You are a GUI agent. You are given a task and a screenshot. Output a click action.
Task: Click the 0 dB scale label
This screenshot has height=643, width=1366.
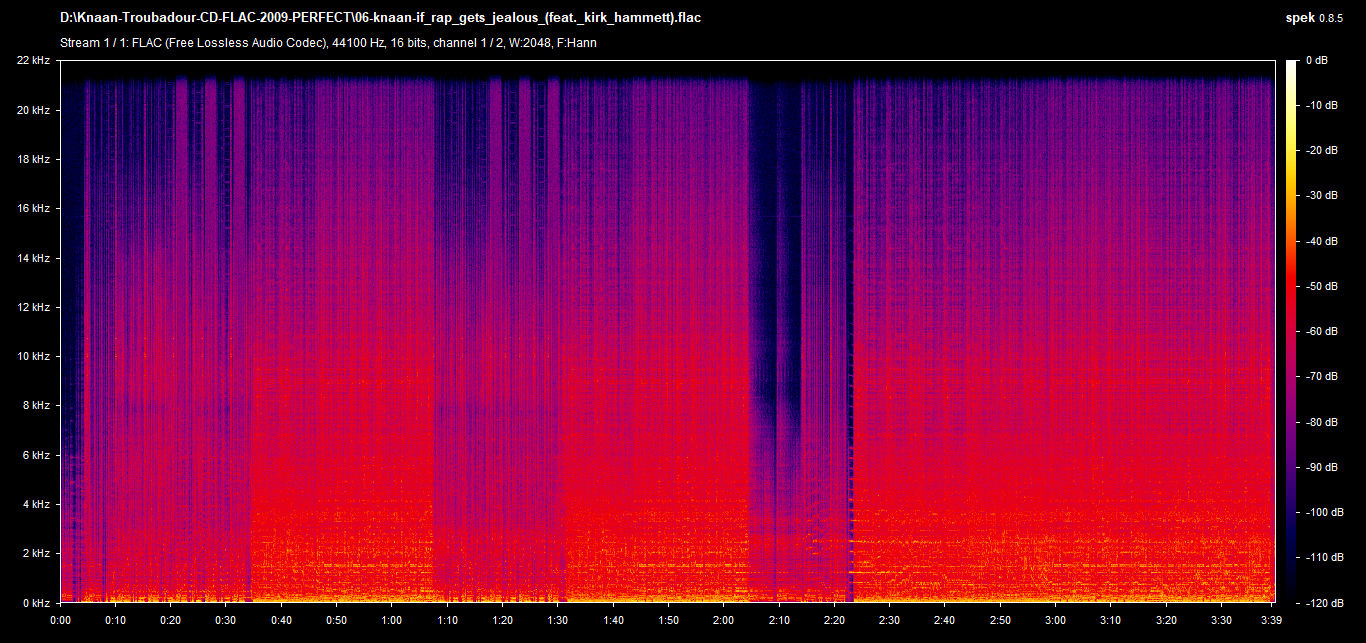(1317, 61)
